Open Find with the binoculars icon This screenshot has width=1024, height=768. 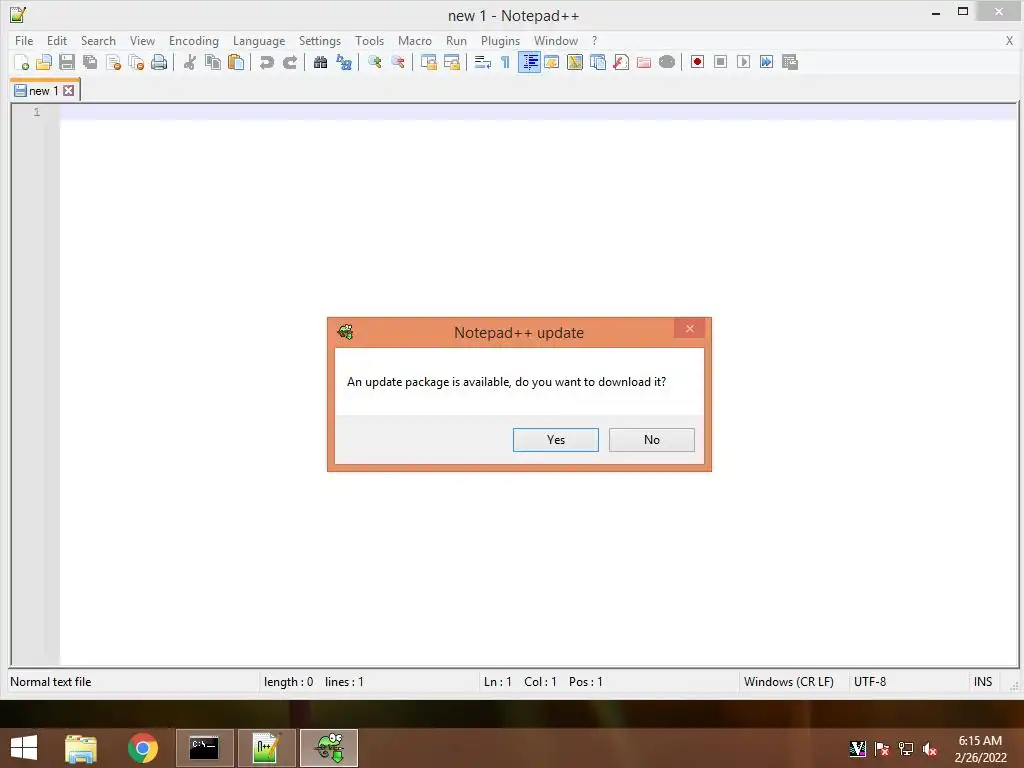320,62
